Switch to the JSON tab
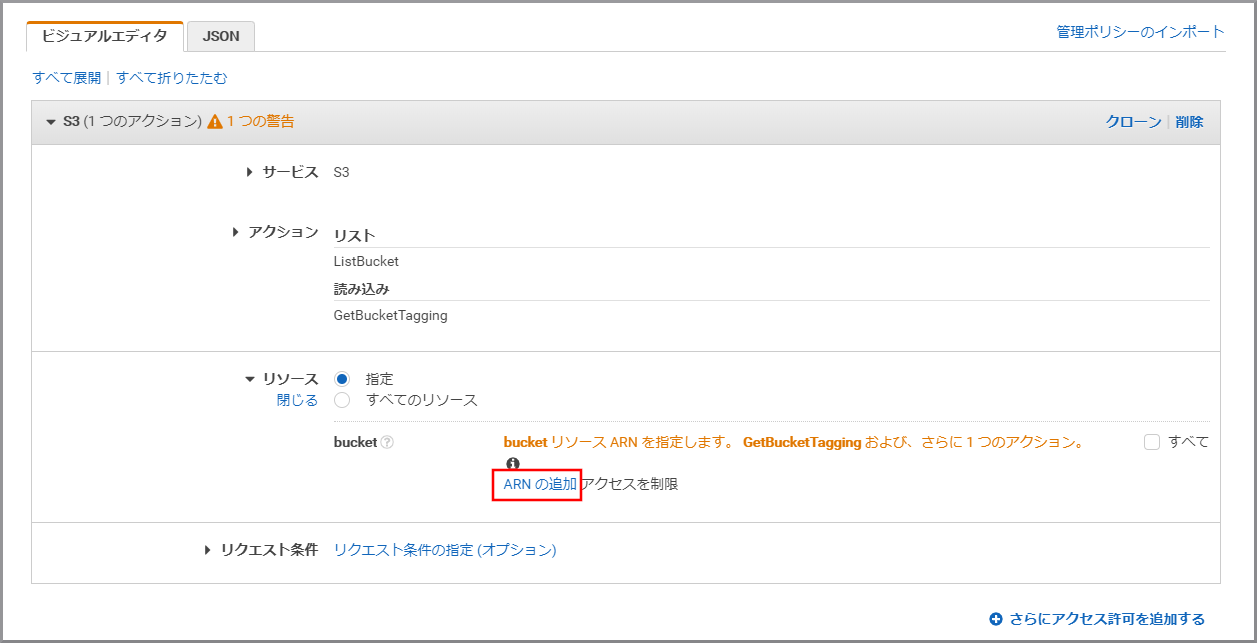The width and height of the screenshot is (1257, 643). tap(221, 36)
